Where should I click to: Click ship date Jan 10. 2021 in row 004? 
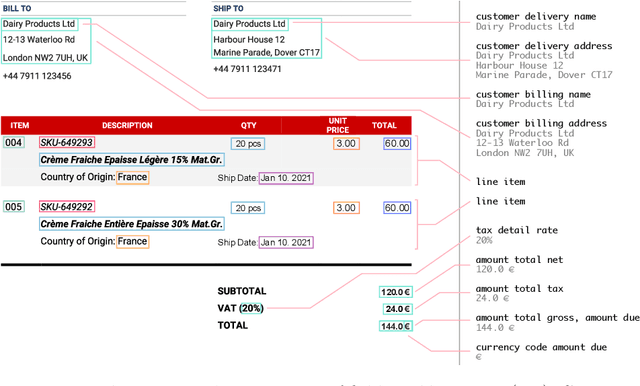click(286, 178)
